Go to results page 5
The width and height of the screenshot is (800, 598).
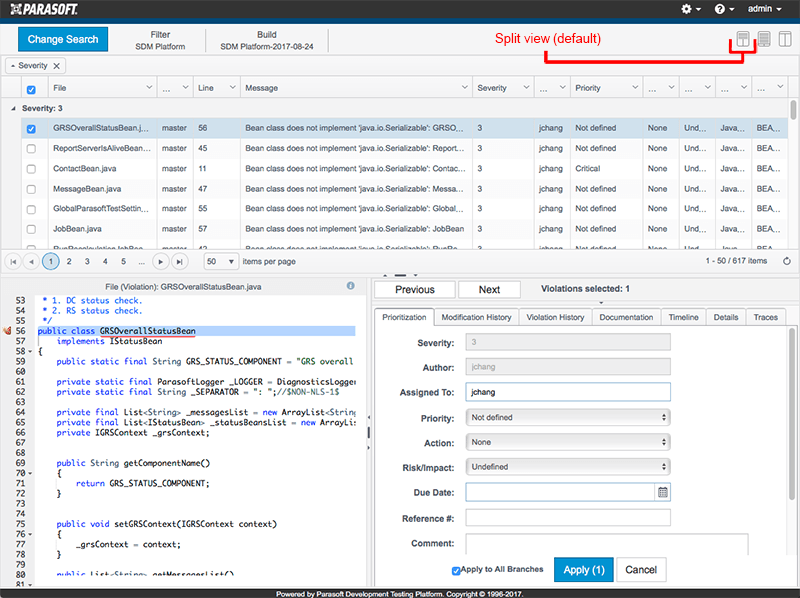pos(123,262)
